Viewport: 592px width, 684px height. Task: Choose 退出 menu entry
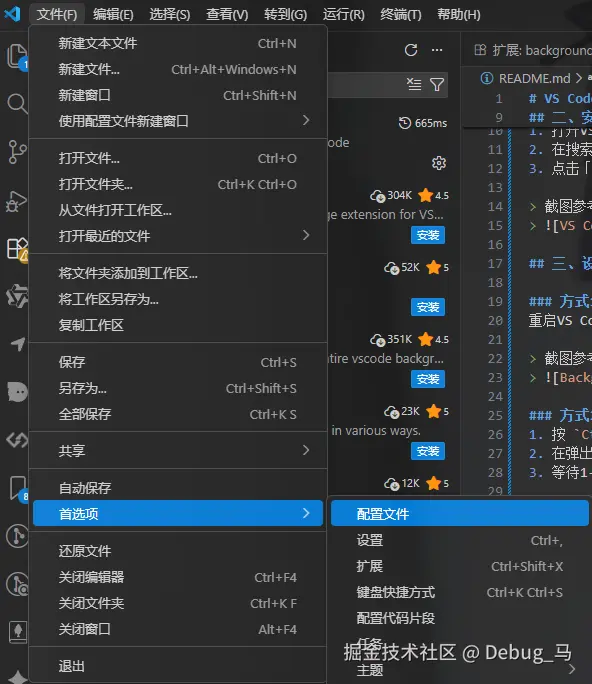178,666
